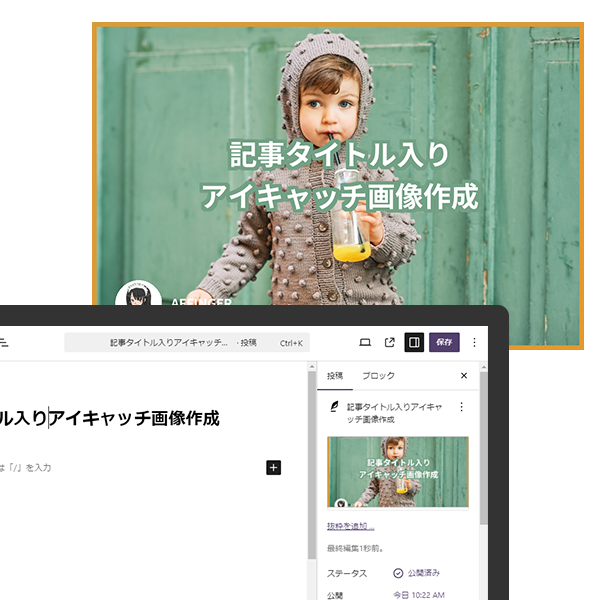Image resolution: width=600 pixels, height=600 pixels.
Task: View the post in new tab icon
Action: point(390,342)
